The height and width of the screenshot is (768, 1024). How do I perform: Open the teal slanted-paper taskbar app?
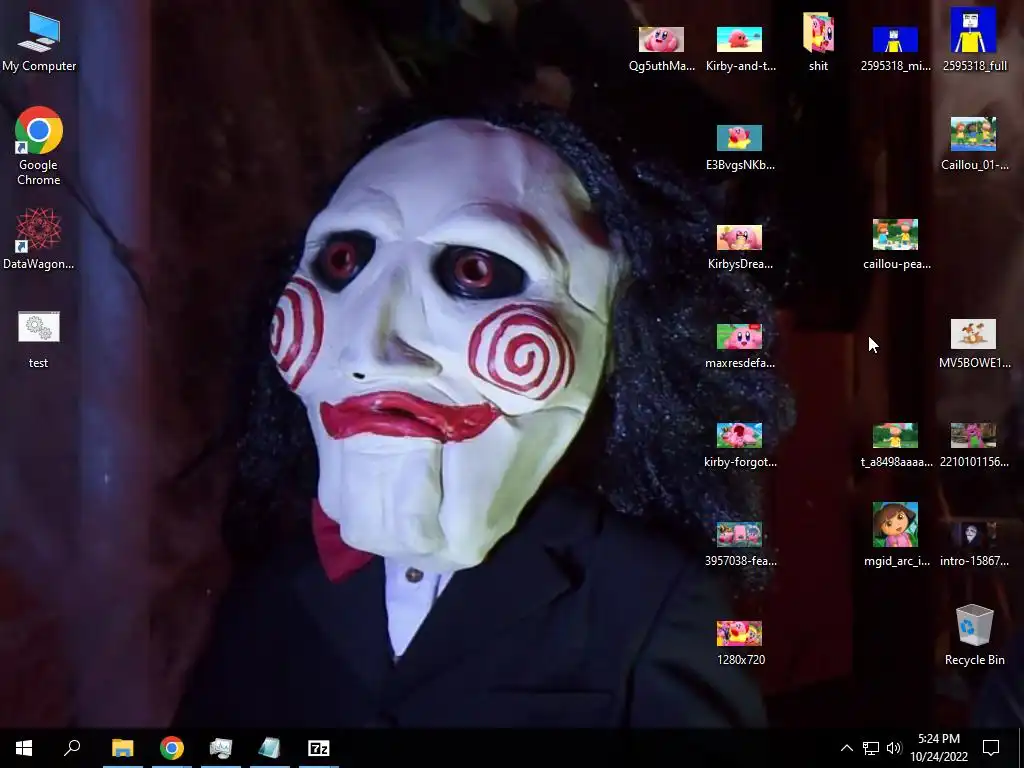[x=270, y=748]
